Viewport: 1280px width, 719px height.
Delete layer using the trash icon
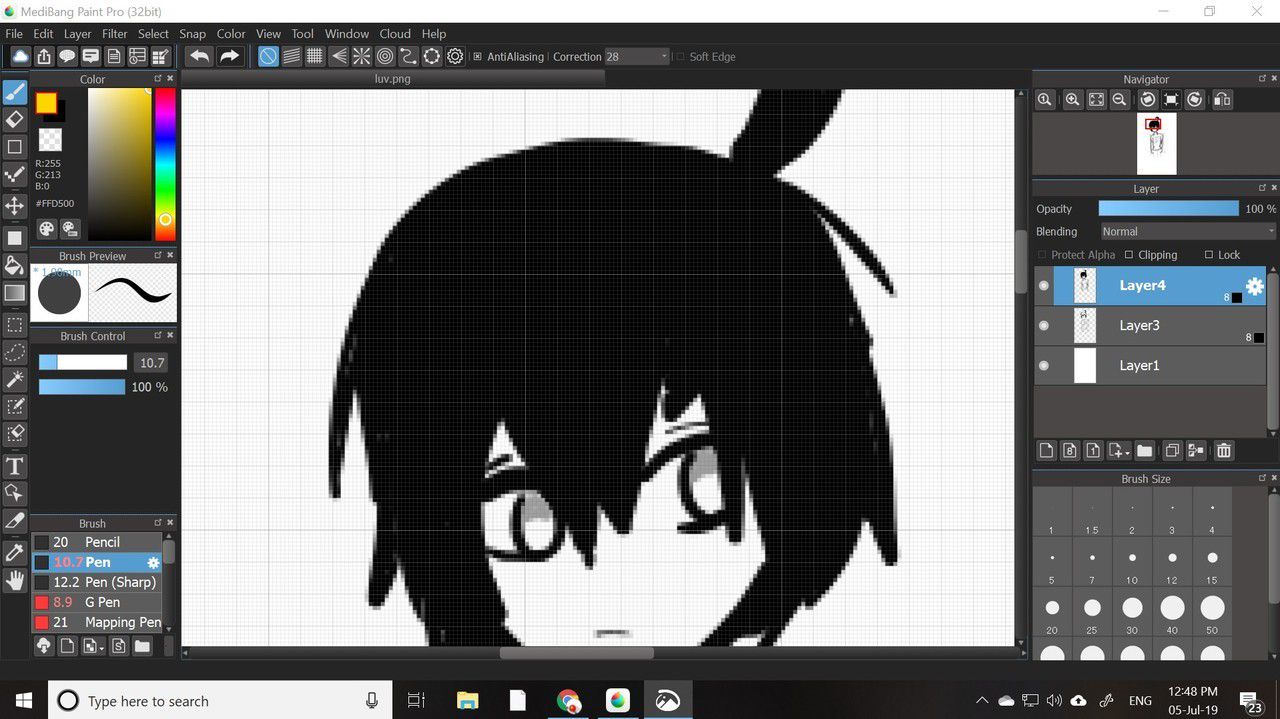(x=1224, y=451)
